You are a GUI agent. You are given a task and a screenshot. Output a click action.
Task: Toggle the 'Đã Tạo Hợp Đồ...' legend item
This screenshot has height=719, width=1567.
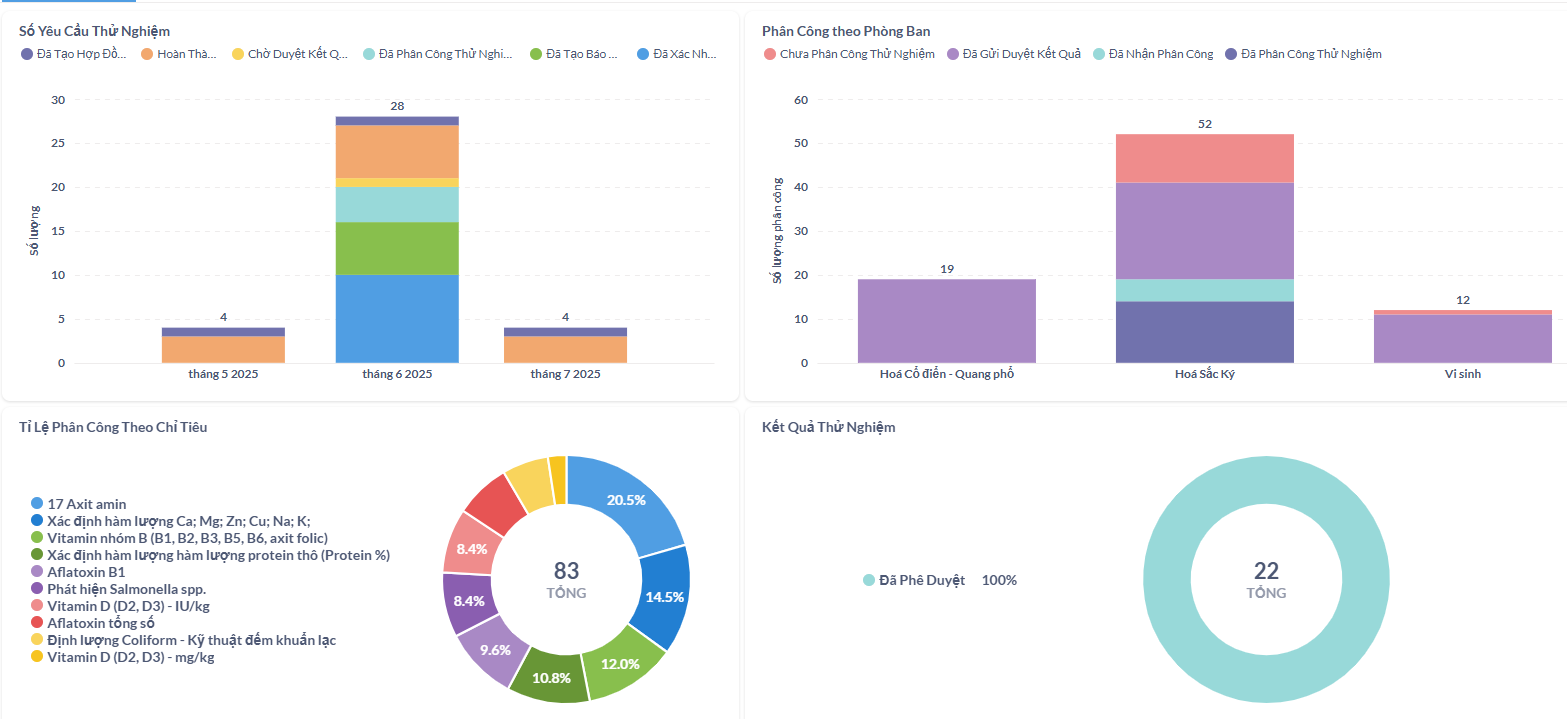(x=74, y=54)
